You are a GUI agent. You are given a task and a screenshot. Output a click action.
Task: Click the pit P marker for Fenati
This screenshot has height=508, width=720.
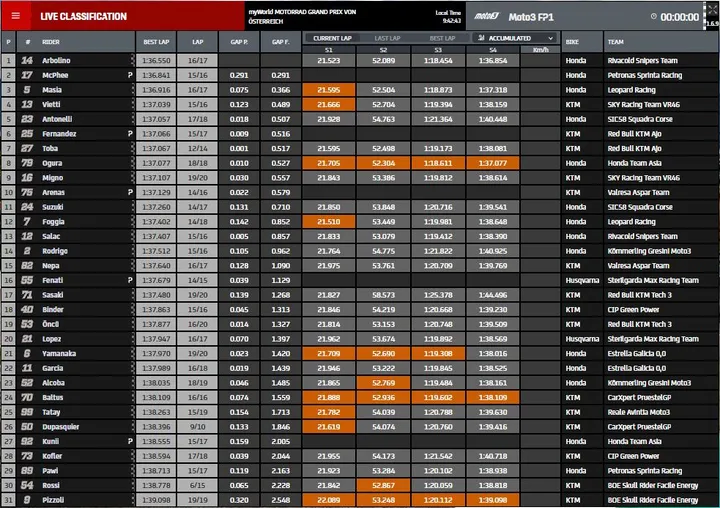pos(130,280)
